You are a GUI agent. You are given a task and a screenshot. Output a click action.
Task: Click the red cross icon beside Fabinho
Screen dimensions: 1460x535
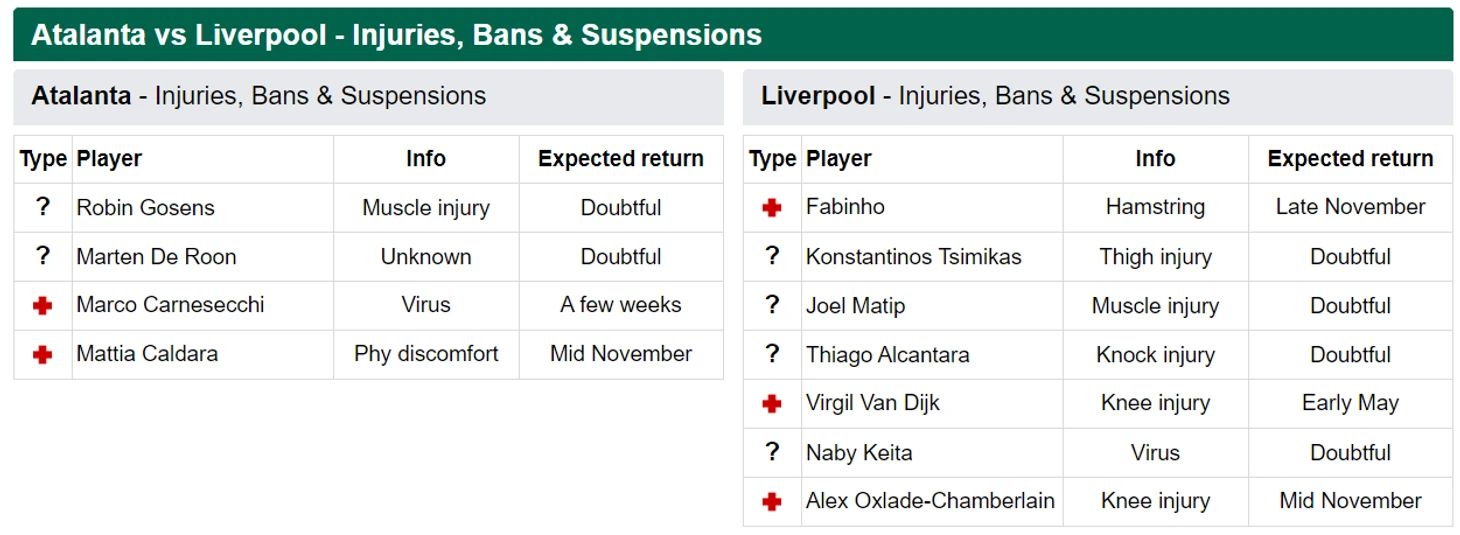772,208
